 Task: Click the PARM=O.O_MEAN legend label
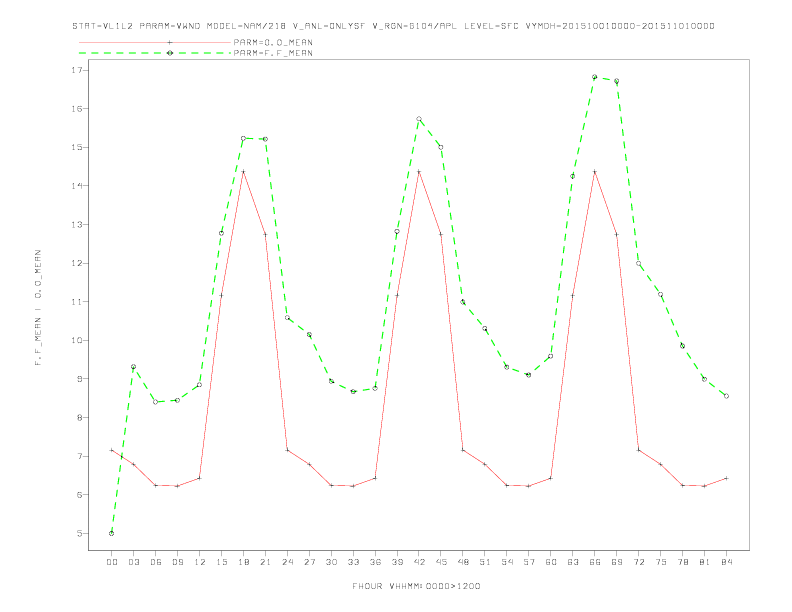click(273, 42)
